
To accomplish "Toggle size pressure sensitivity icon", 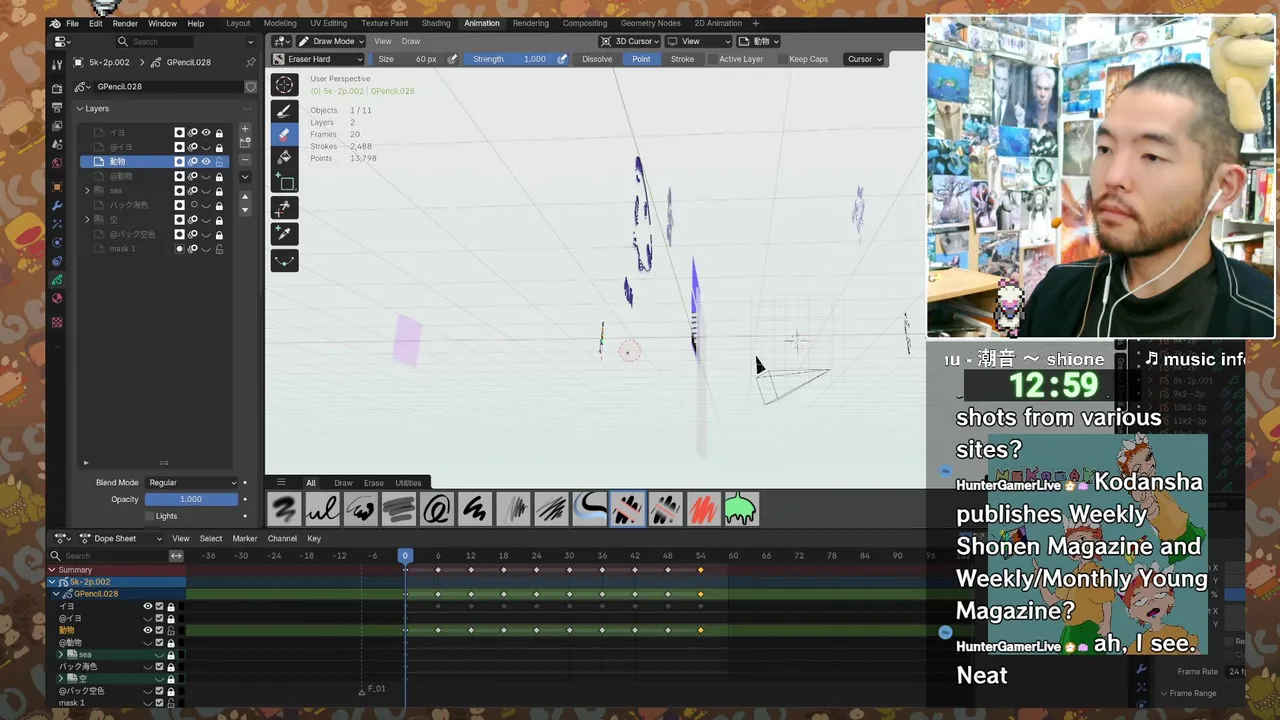I will point(453,59).
